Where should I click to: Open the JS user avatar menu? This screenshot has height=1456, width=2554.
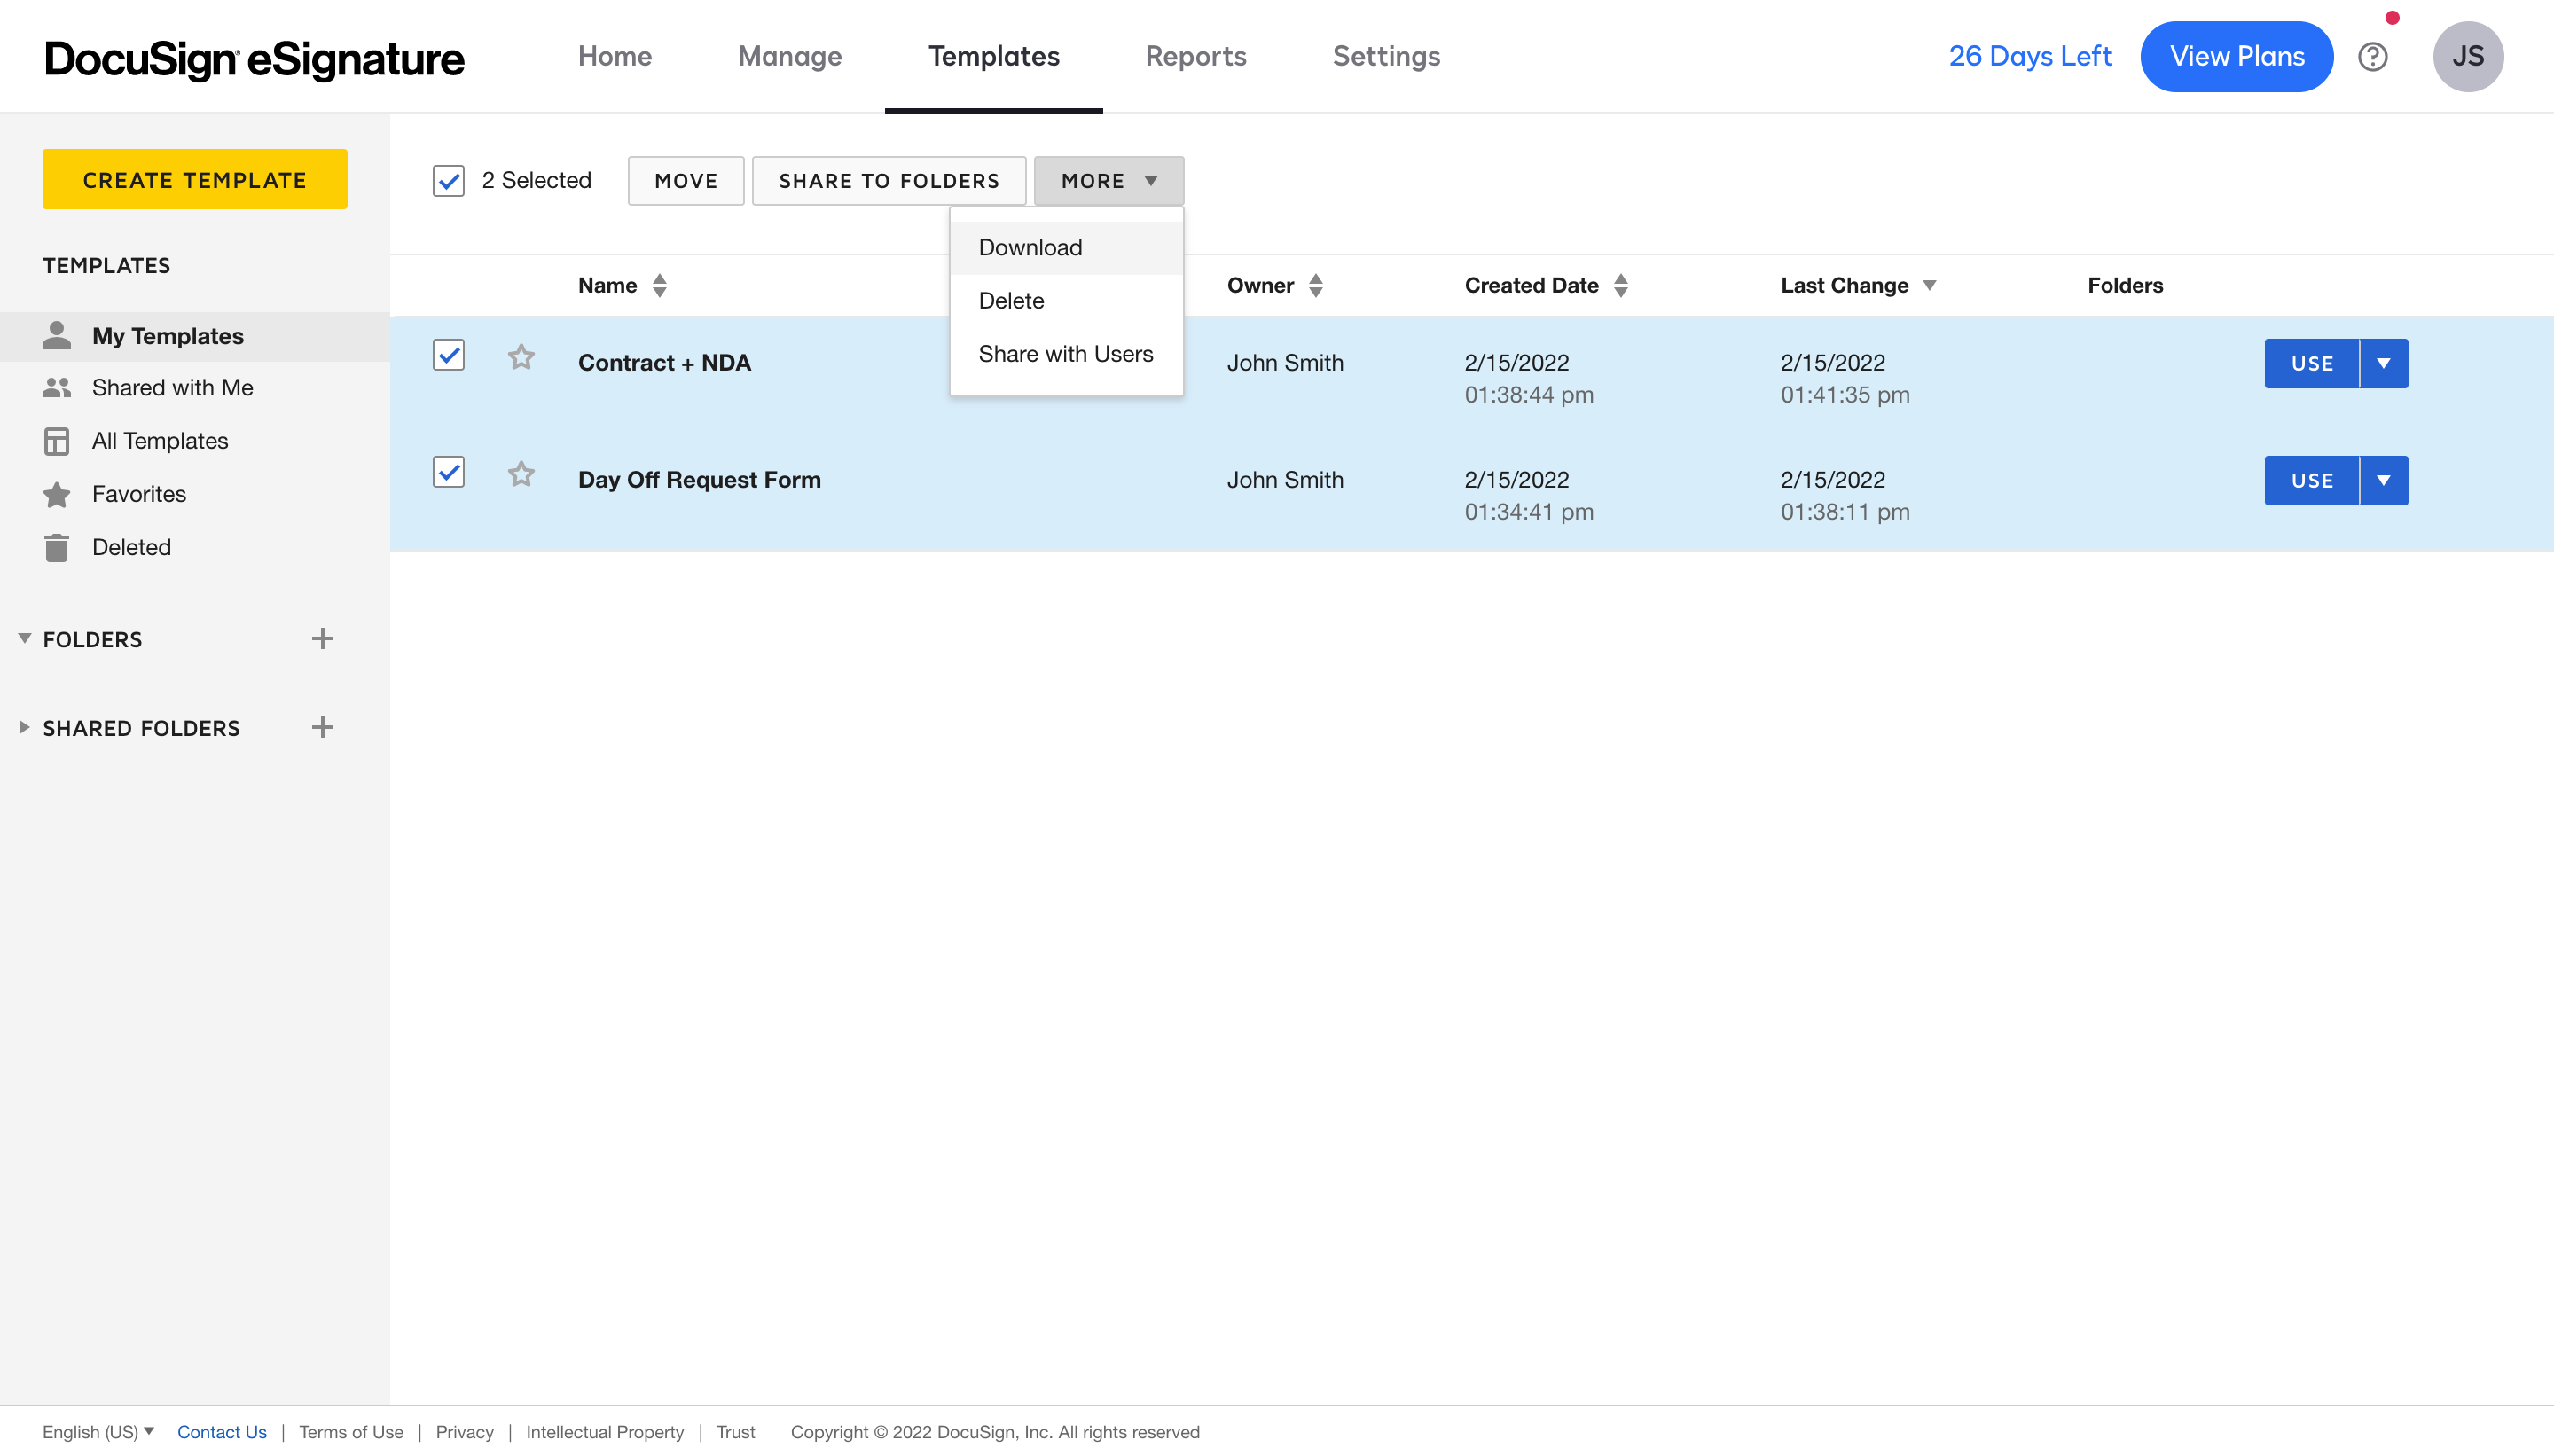point(2467,57)
